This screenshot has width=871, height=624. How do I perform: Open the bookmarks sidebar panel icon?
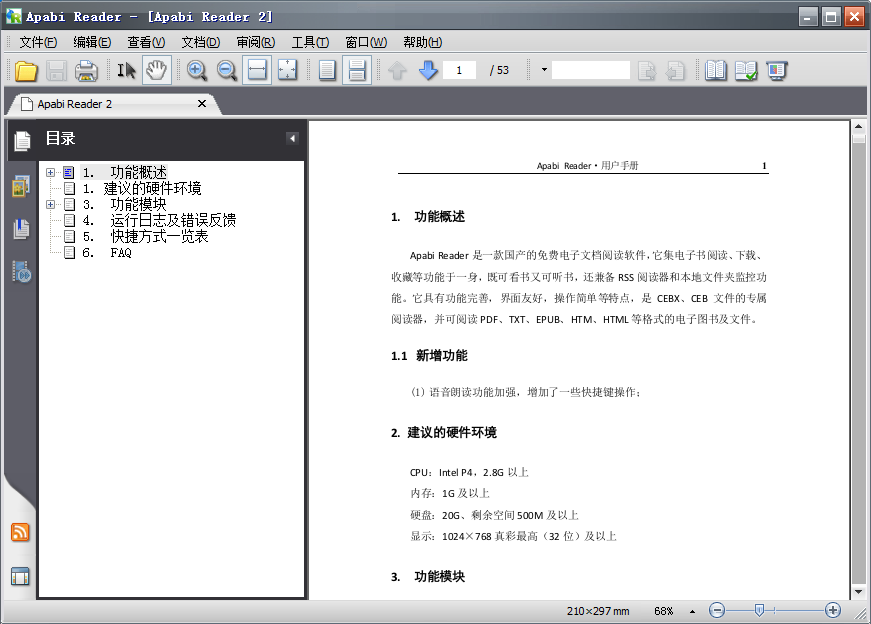tap(21, 229)
